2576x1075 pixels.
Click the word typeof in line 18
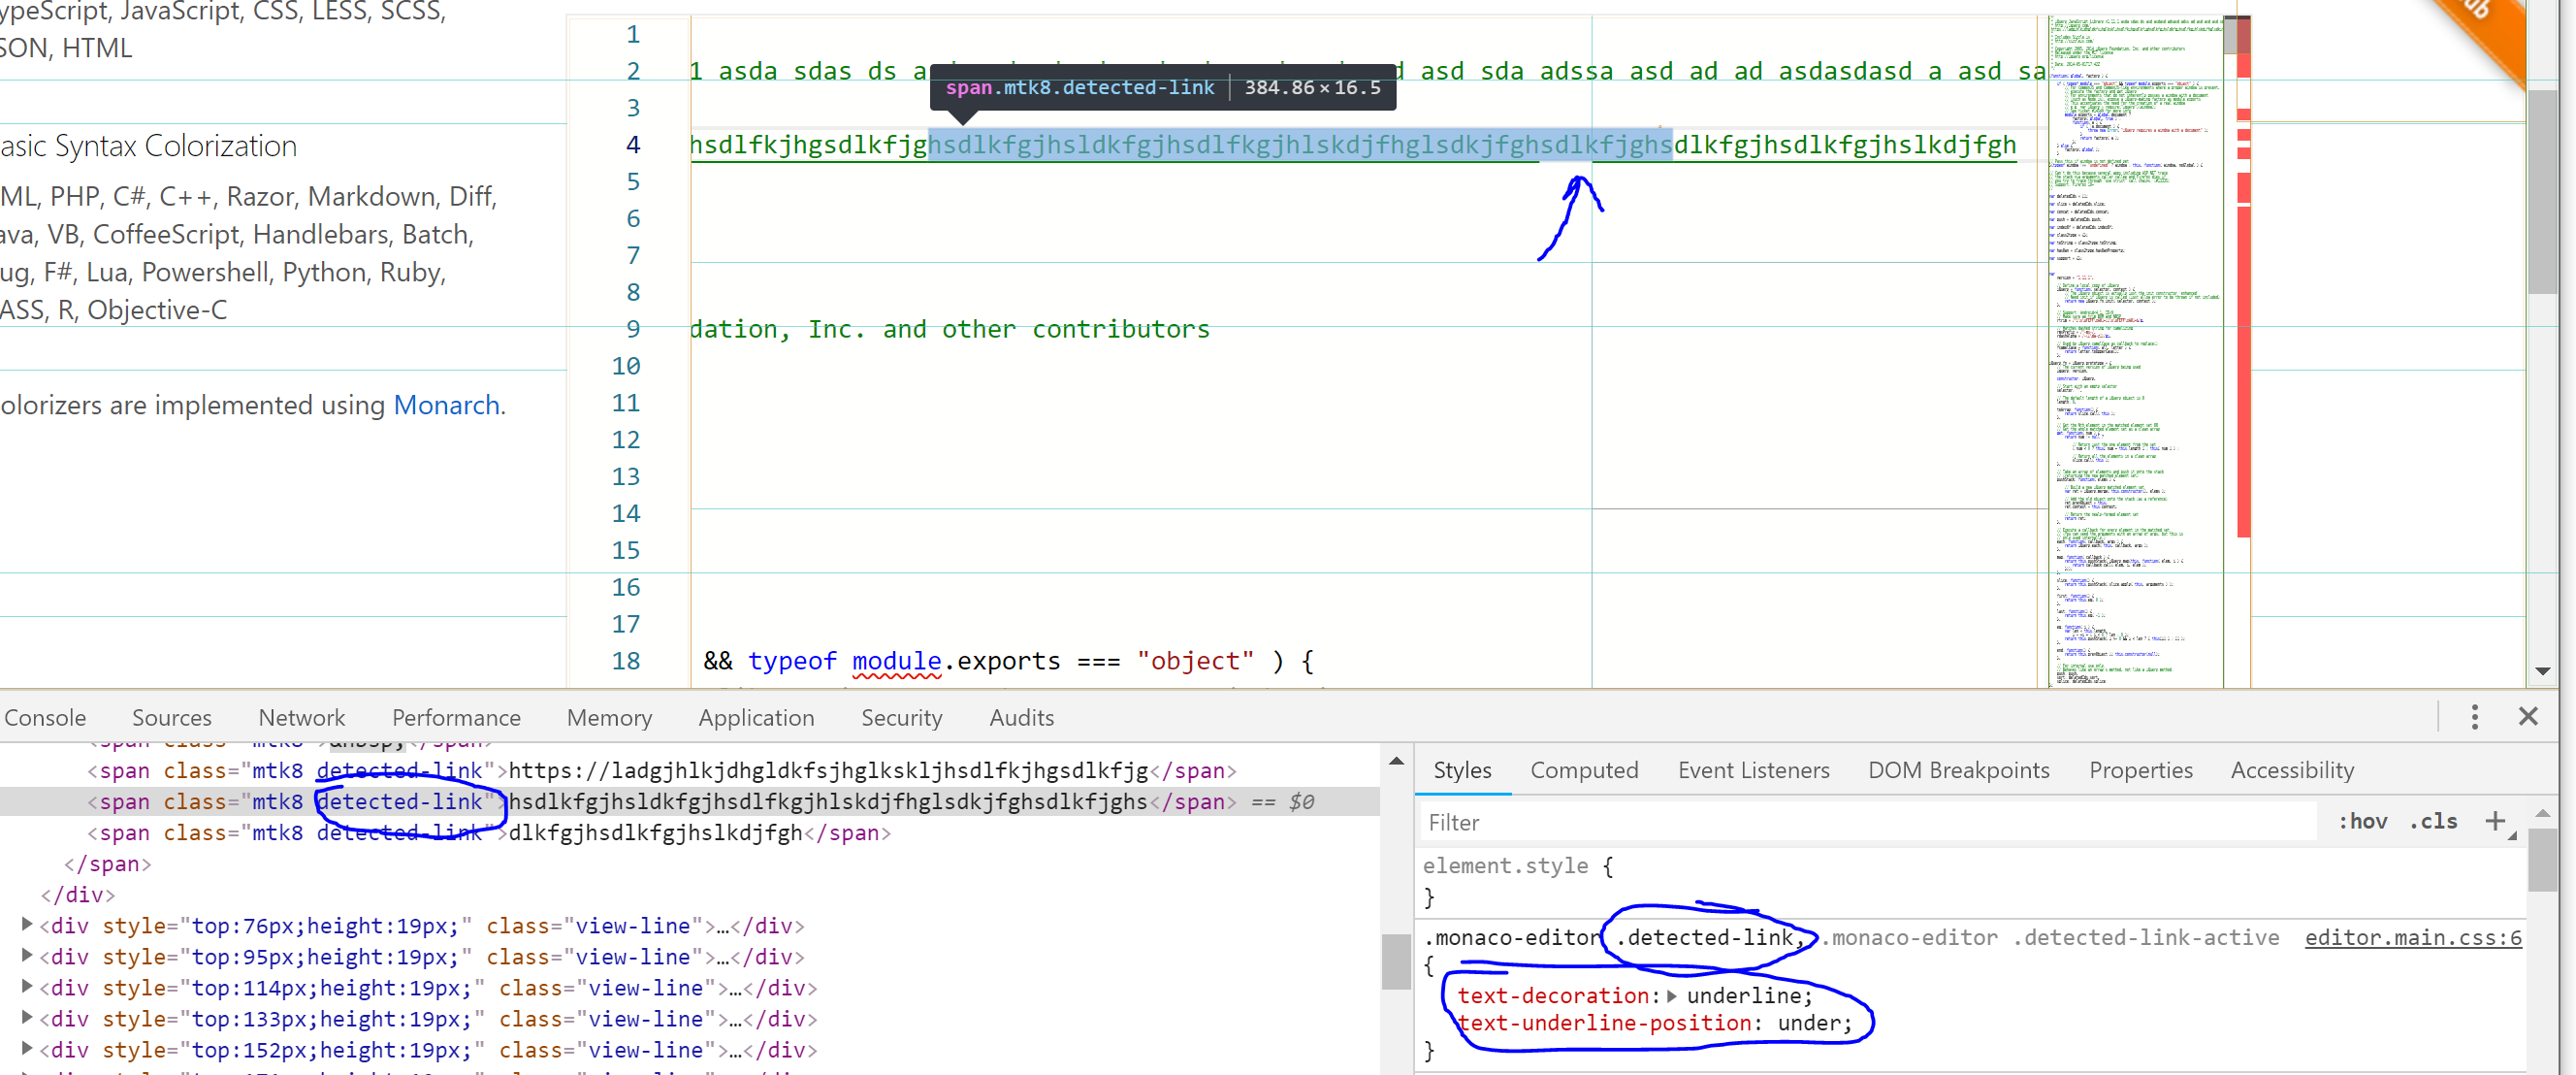tap(792, 661)
